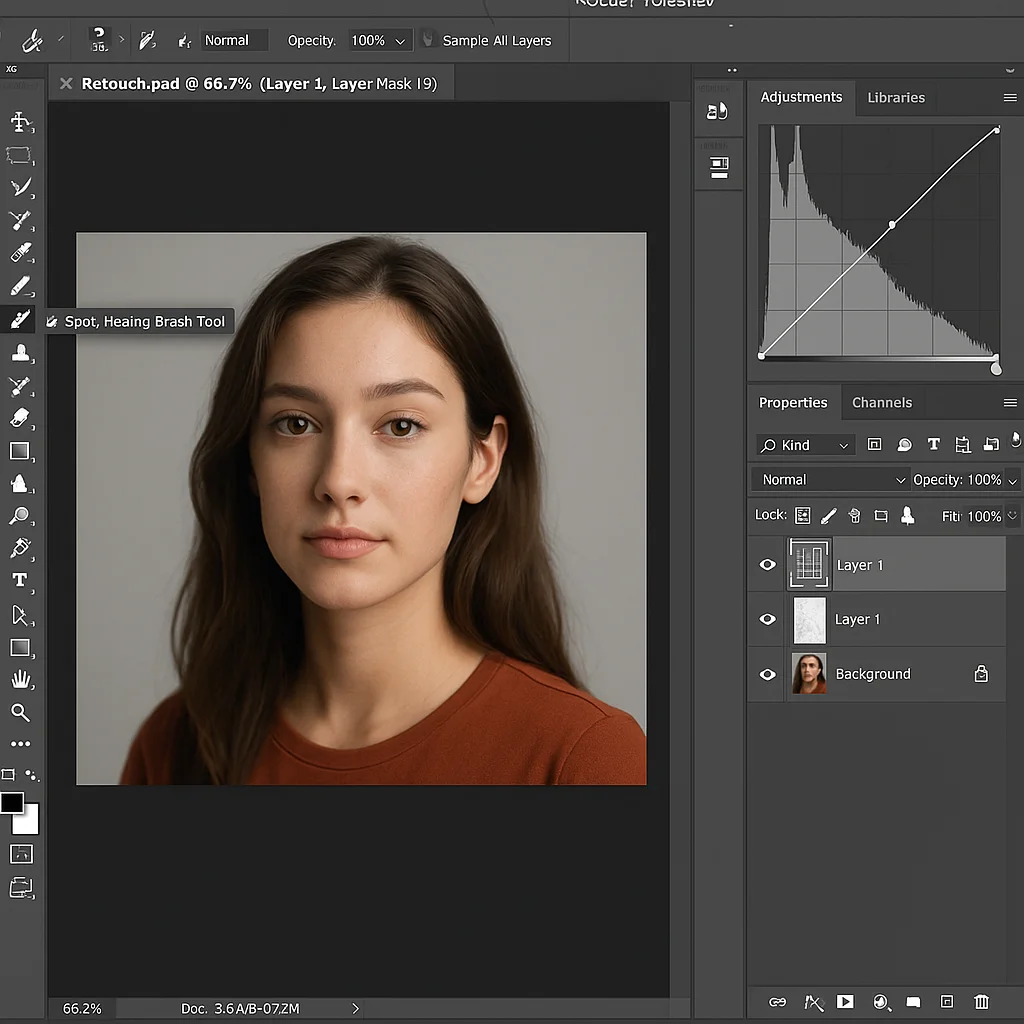The image size is (1024, 1024).
Task: Filter layers by type using T icon
Action: pyautogui.click(x=933, y=445)
